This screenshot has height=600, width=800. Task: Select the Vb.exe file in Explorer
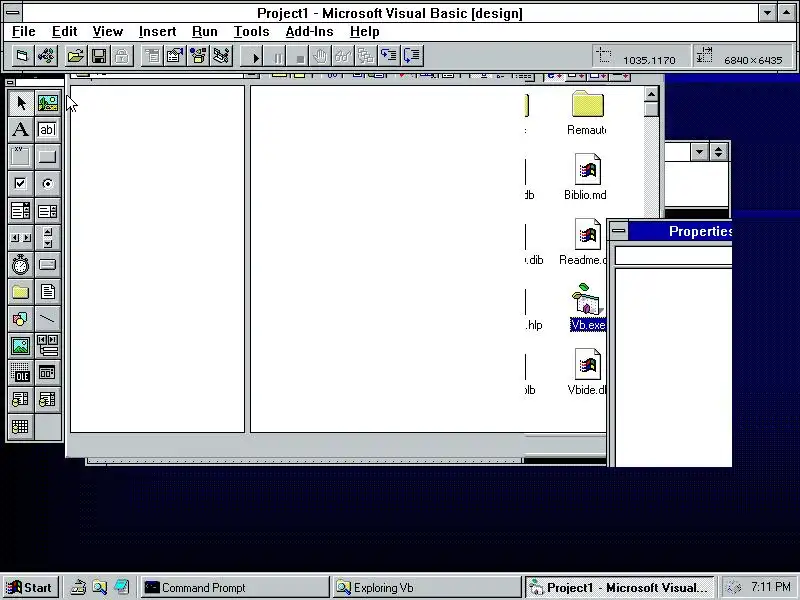(588, 307)
